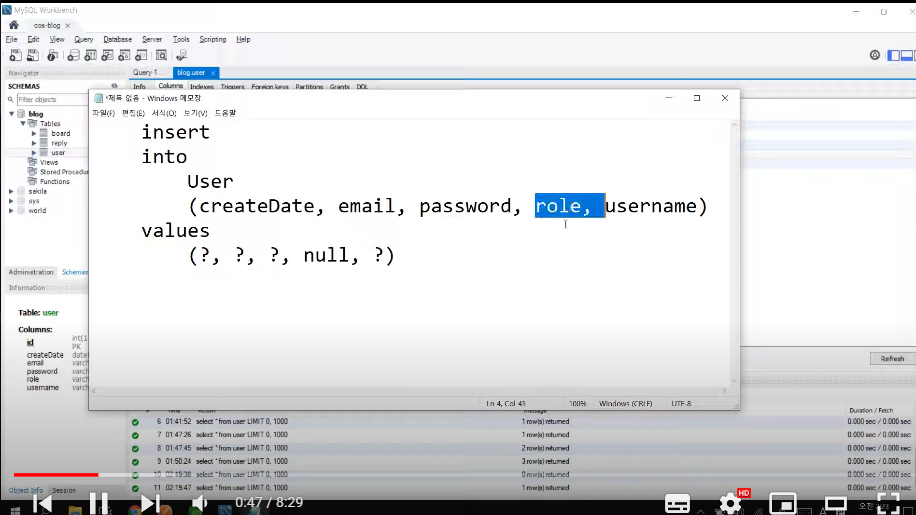Viewport: 916px width, 515px height.
Task: Click the Refresh button
Action: click(891, 359)
